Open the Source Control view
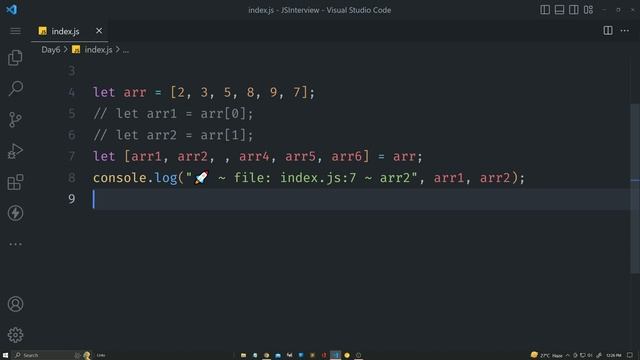Image resolution: width=640 pixels, height=360 pixels. 16,120
